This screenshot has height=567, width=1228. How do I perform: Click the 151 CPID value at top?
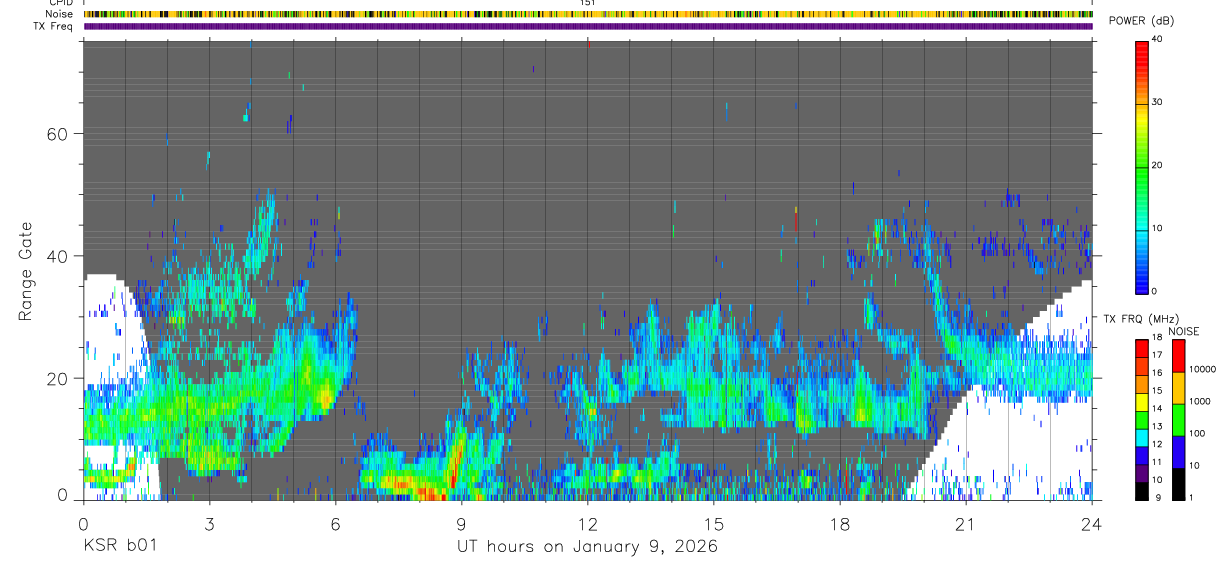[588, 3]
